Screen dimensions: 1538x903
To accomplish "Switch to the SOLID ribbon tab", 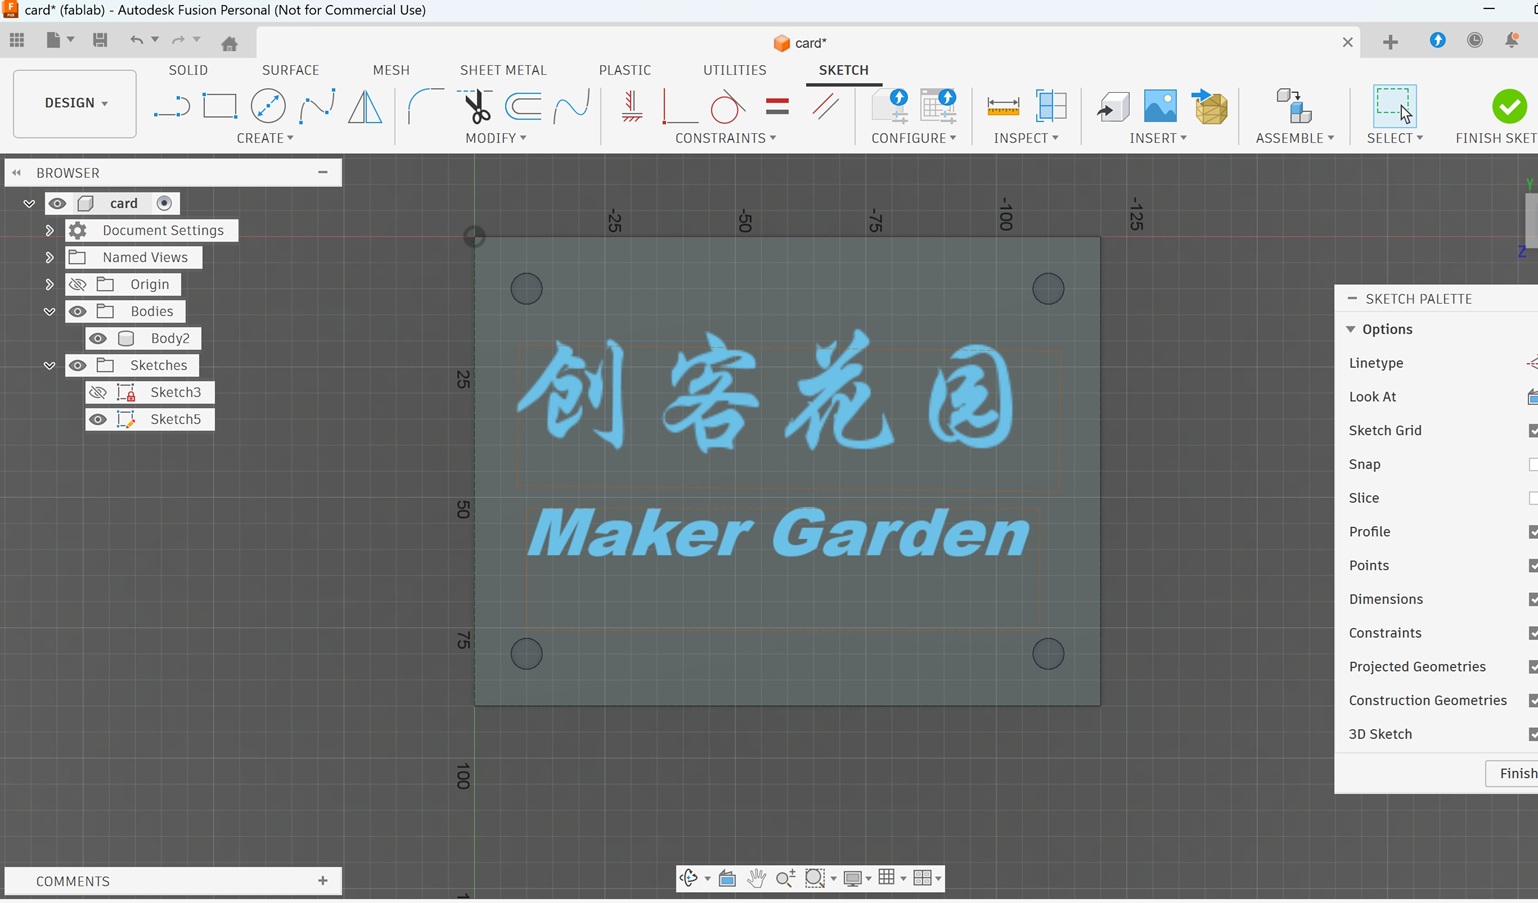I will tap(188, 70).
